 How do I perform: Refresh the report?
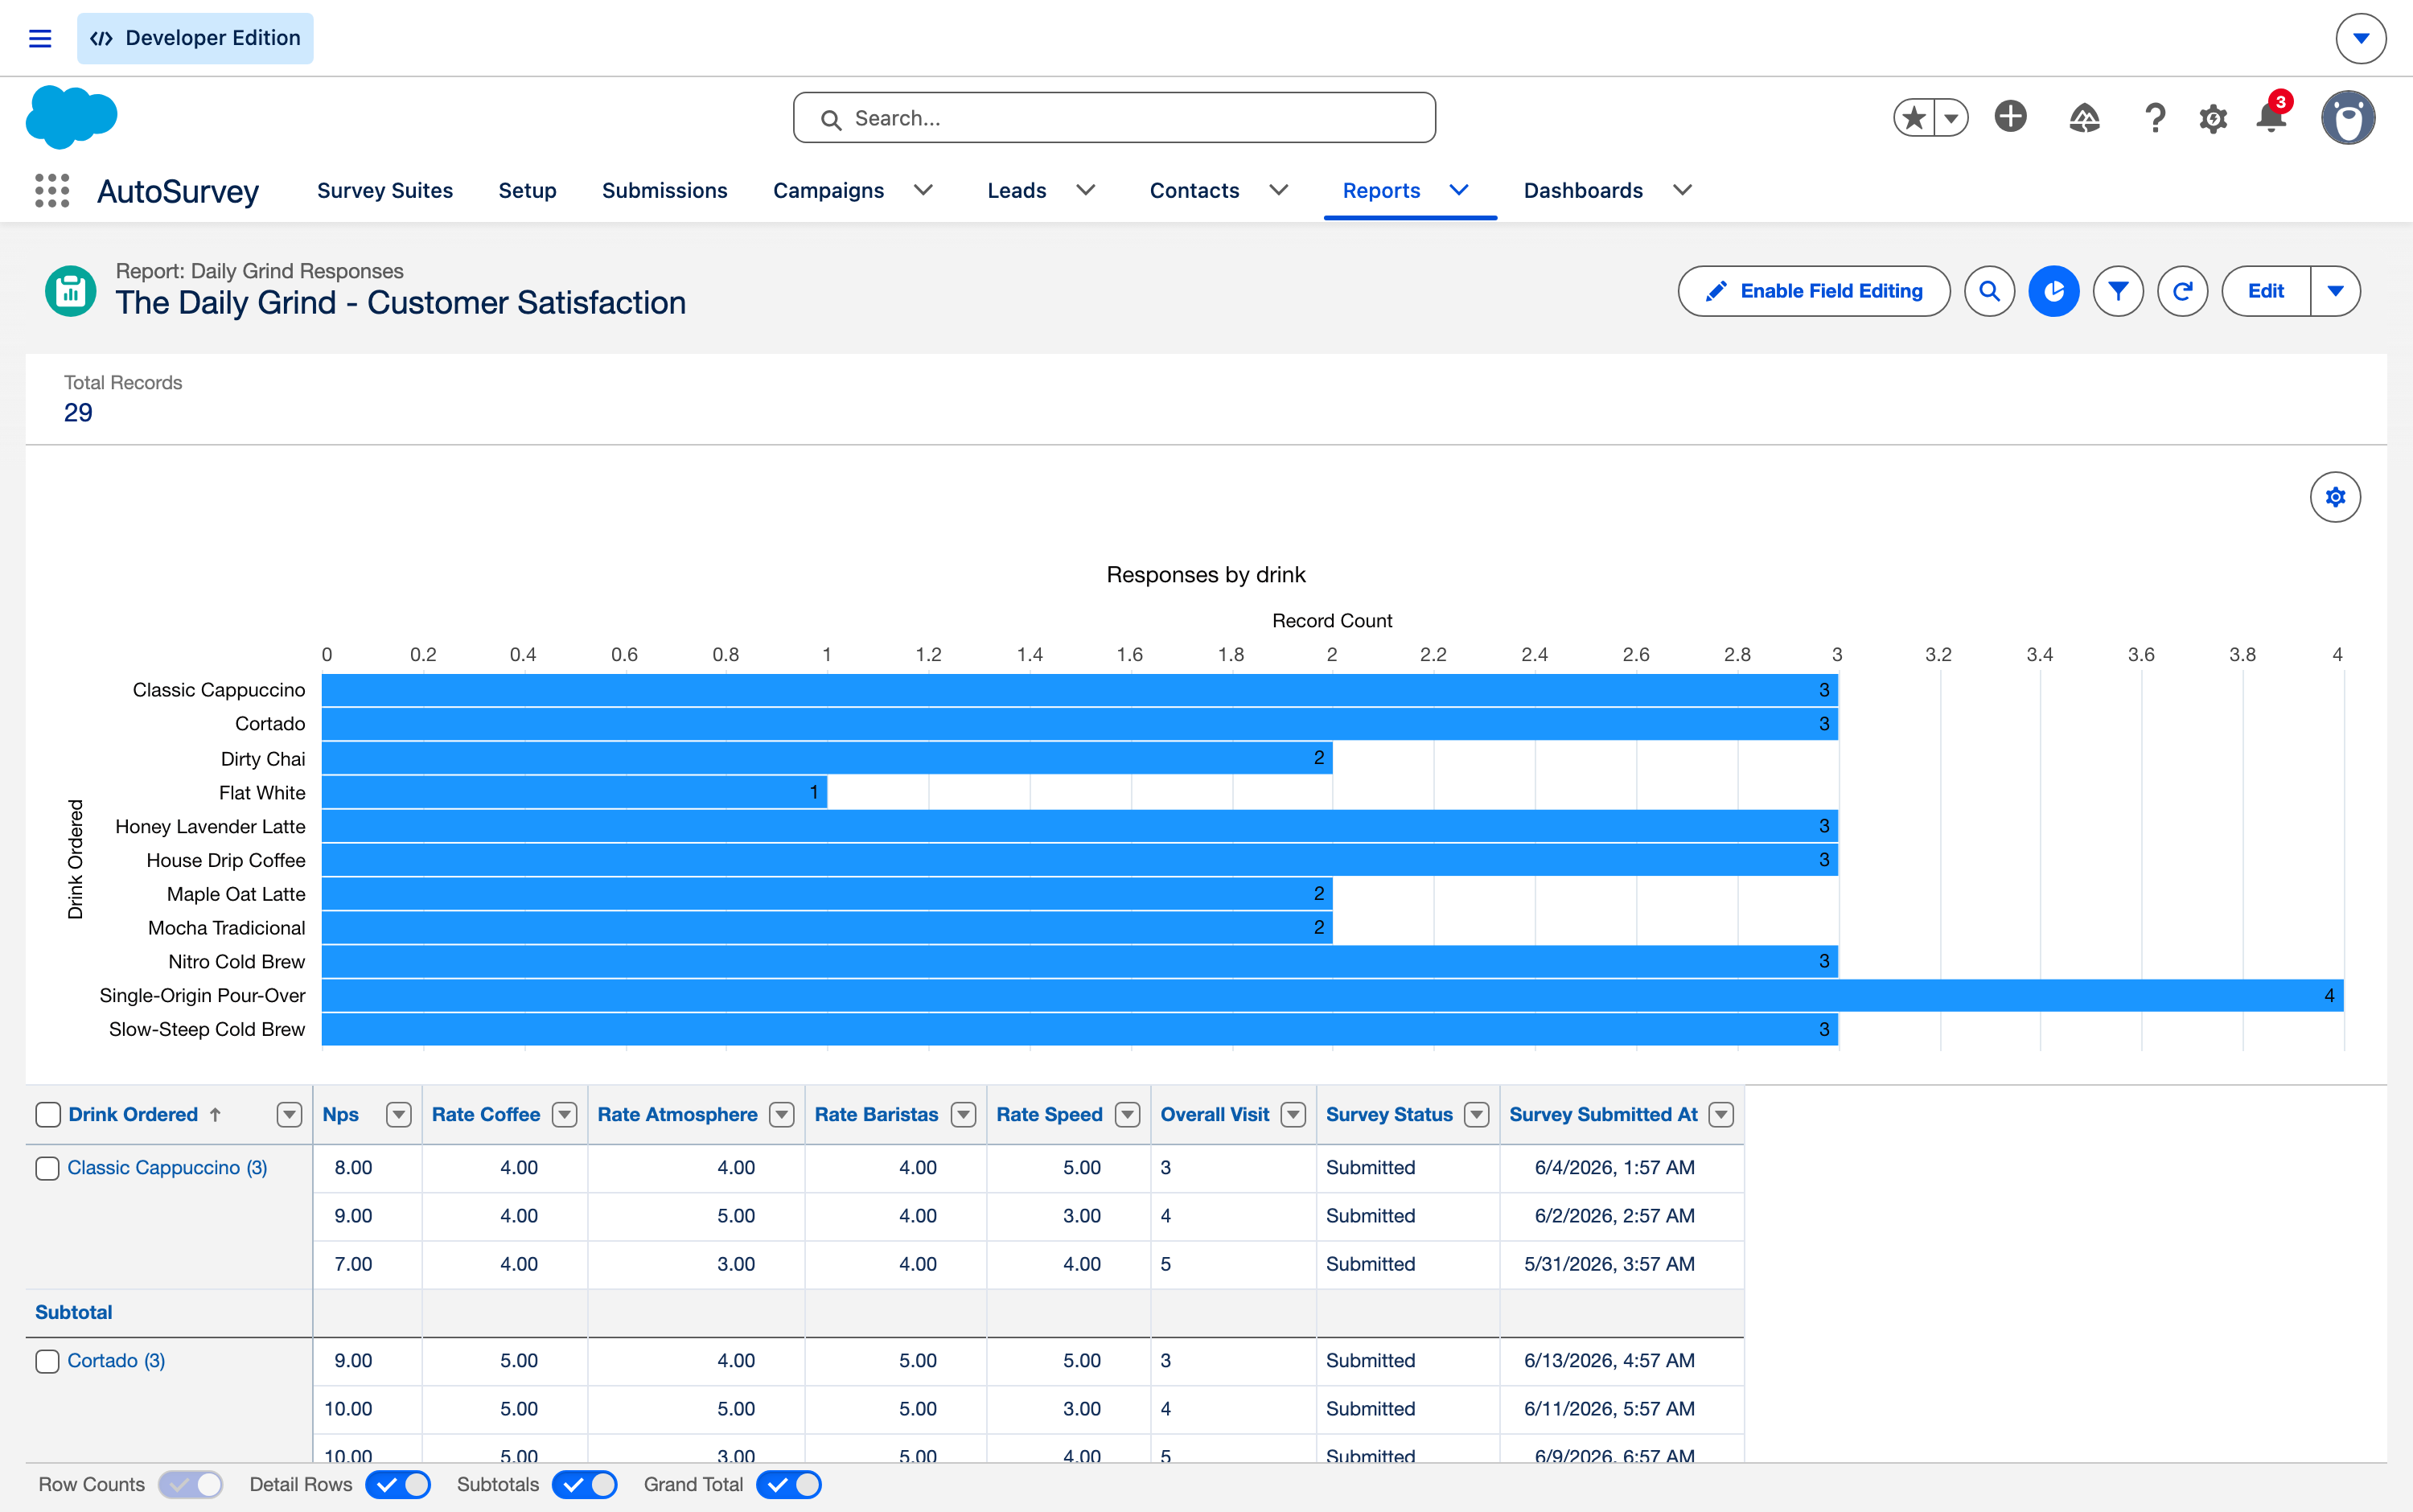tap(2182, 291)
